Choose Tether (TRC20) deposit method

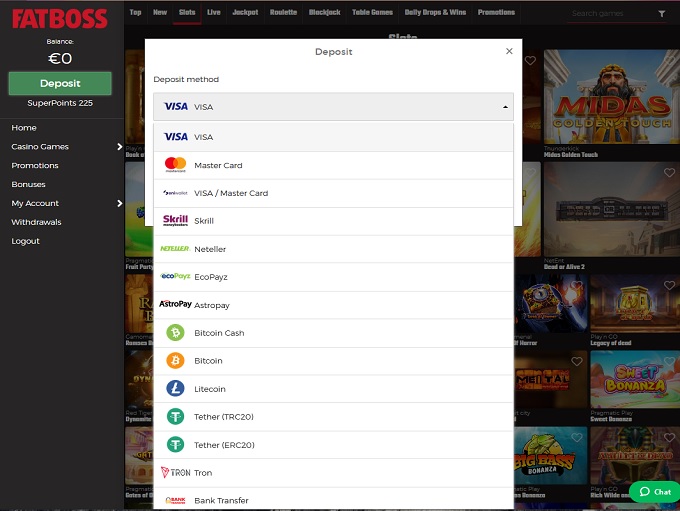pyautogui.click(x=333, y=416)
